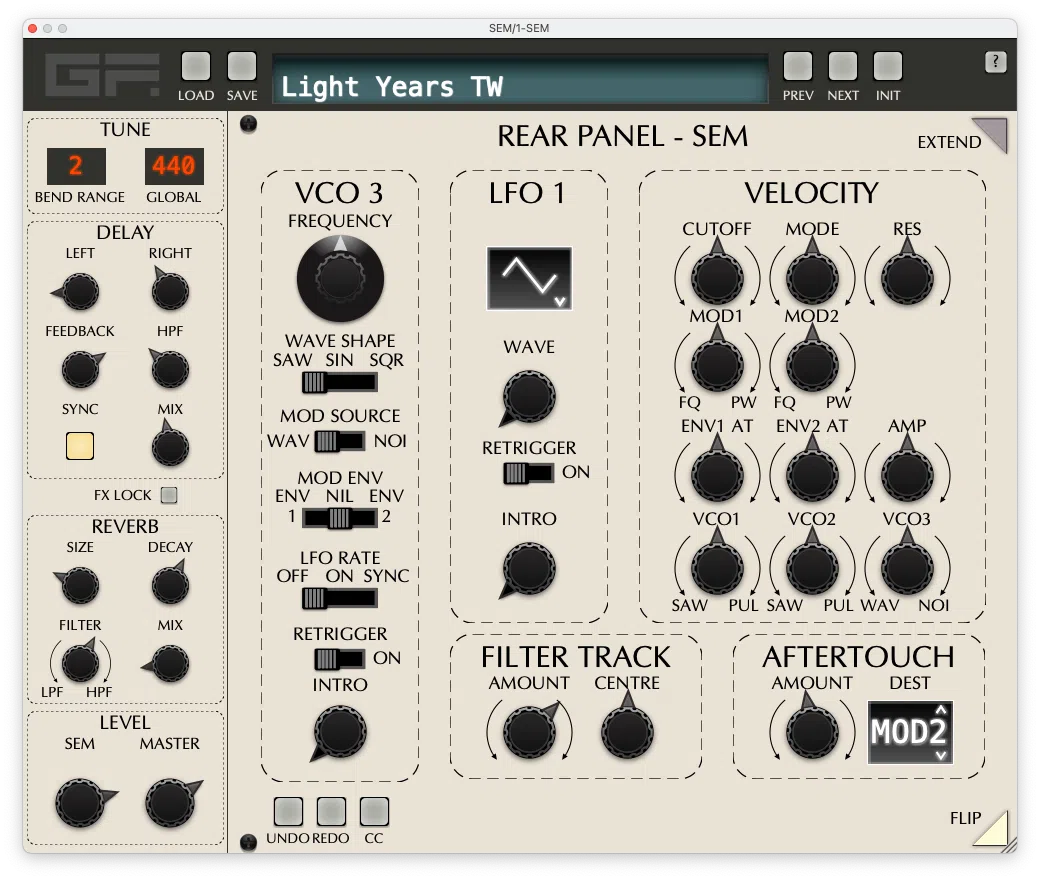This screenshot has width=1040, height=880.
Task: Select the PREV preset icon
Action: (x=798, y=64)
